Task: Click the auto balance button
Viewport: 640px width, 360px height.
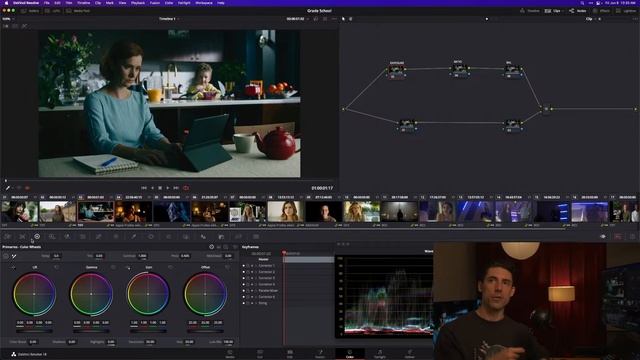Action: (x=6, y=256)
